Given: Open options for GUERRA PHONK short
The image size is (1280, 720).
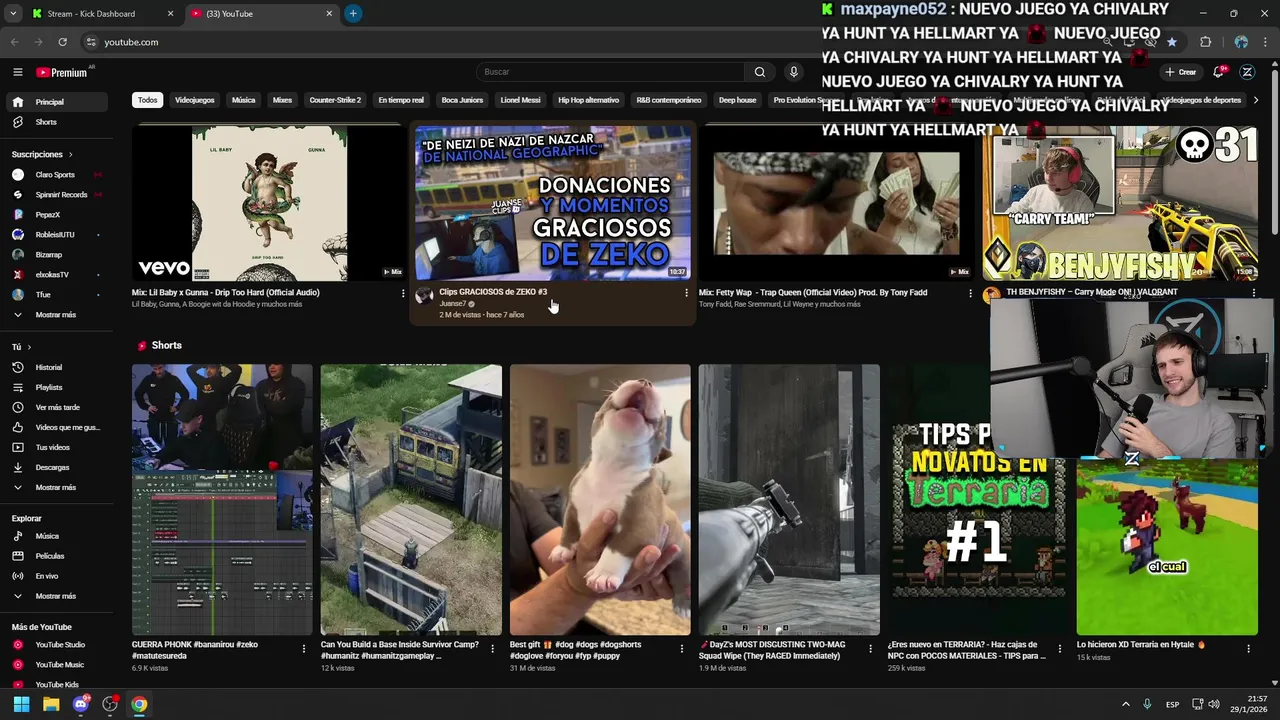Looking at the screenshot, I should [x=304, y=649].
